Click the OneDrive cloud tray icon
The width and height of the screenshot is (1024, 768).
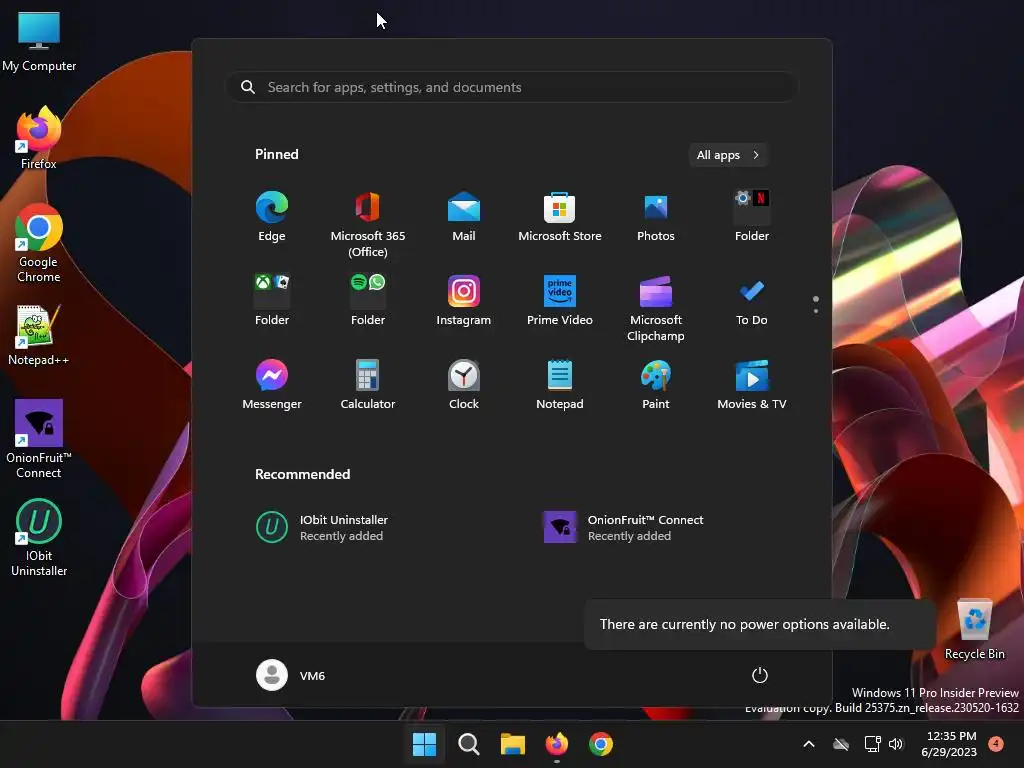841,744
